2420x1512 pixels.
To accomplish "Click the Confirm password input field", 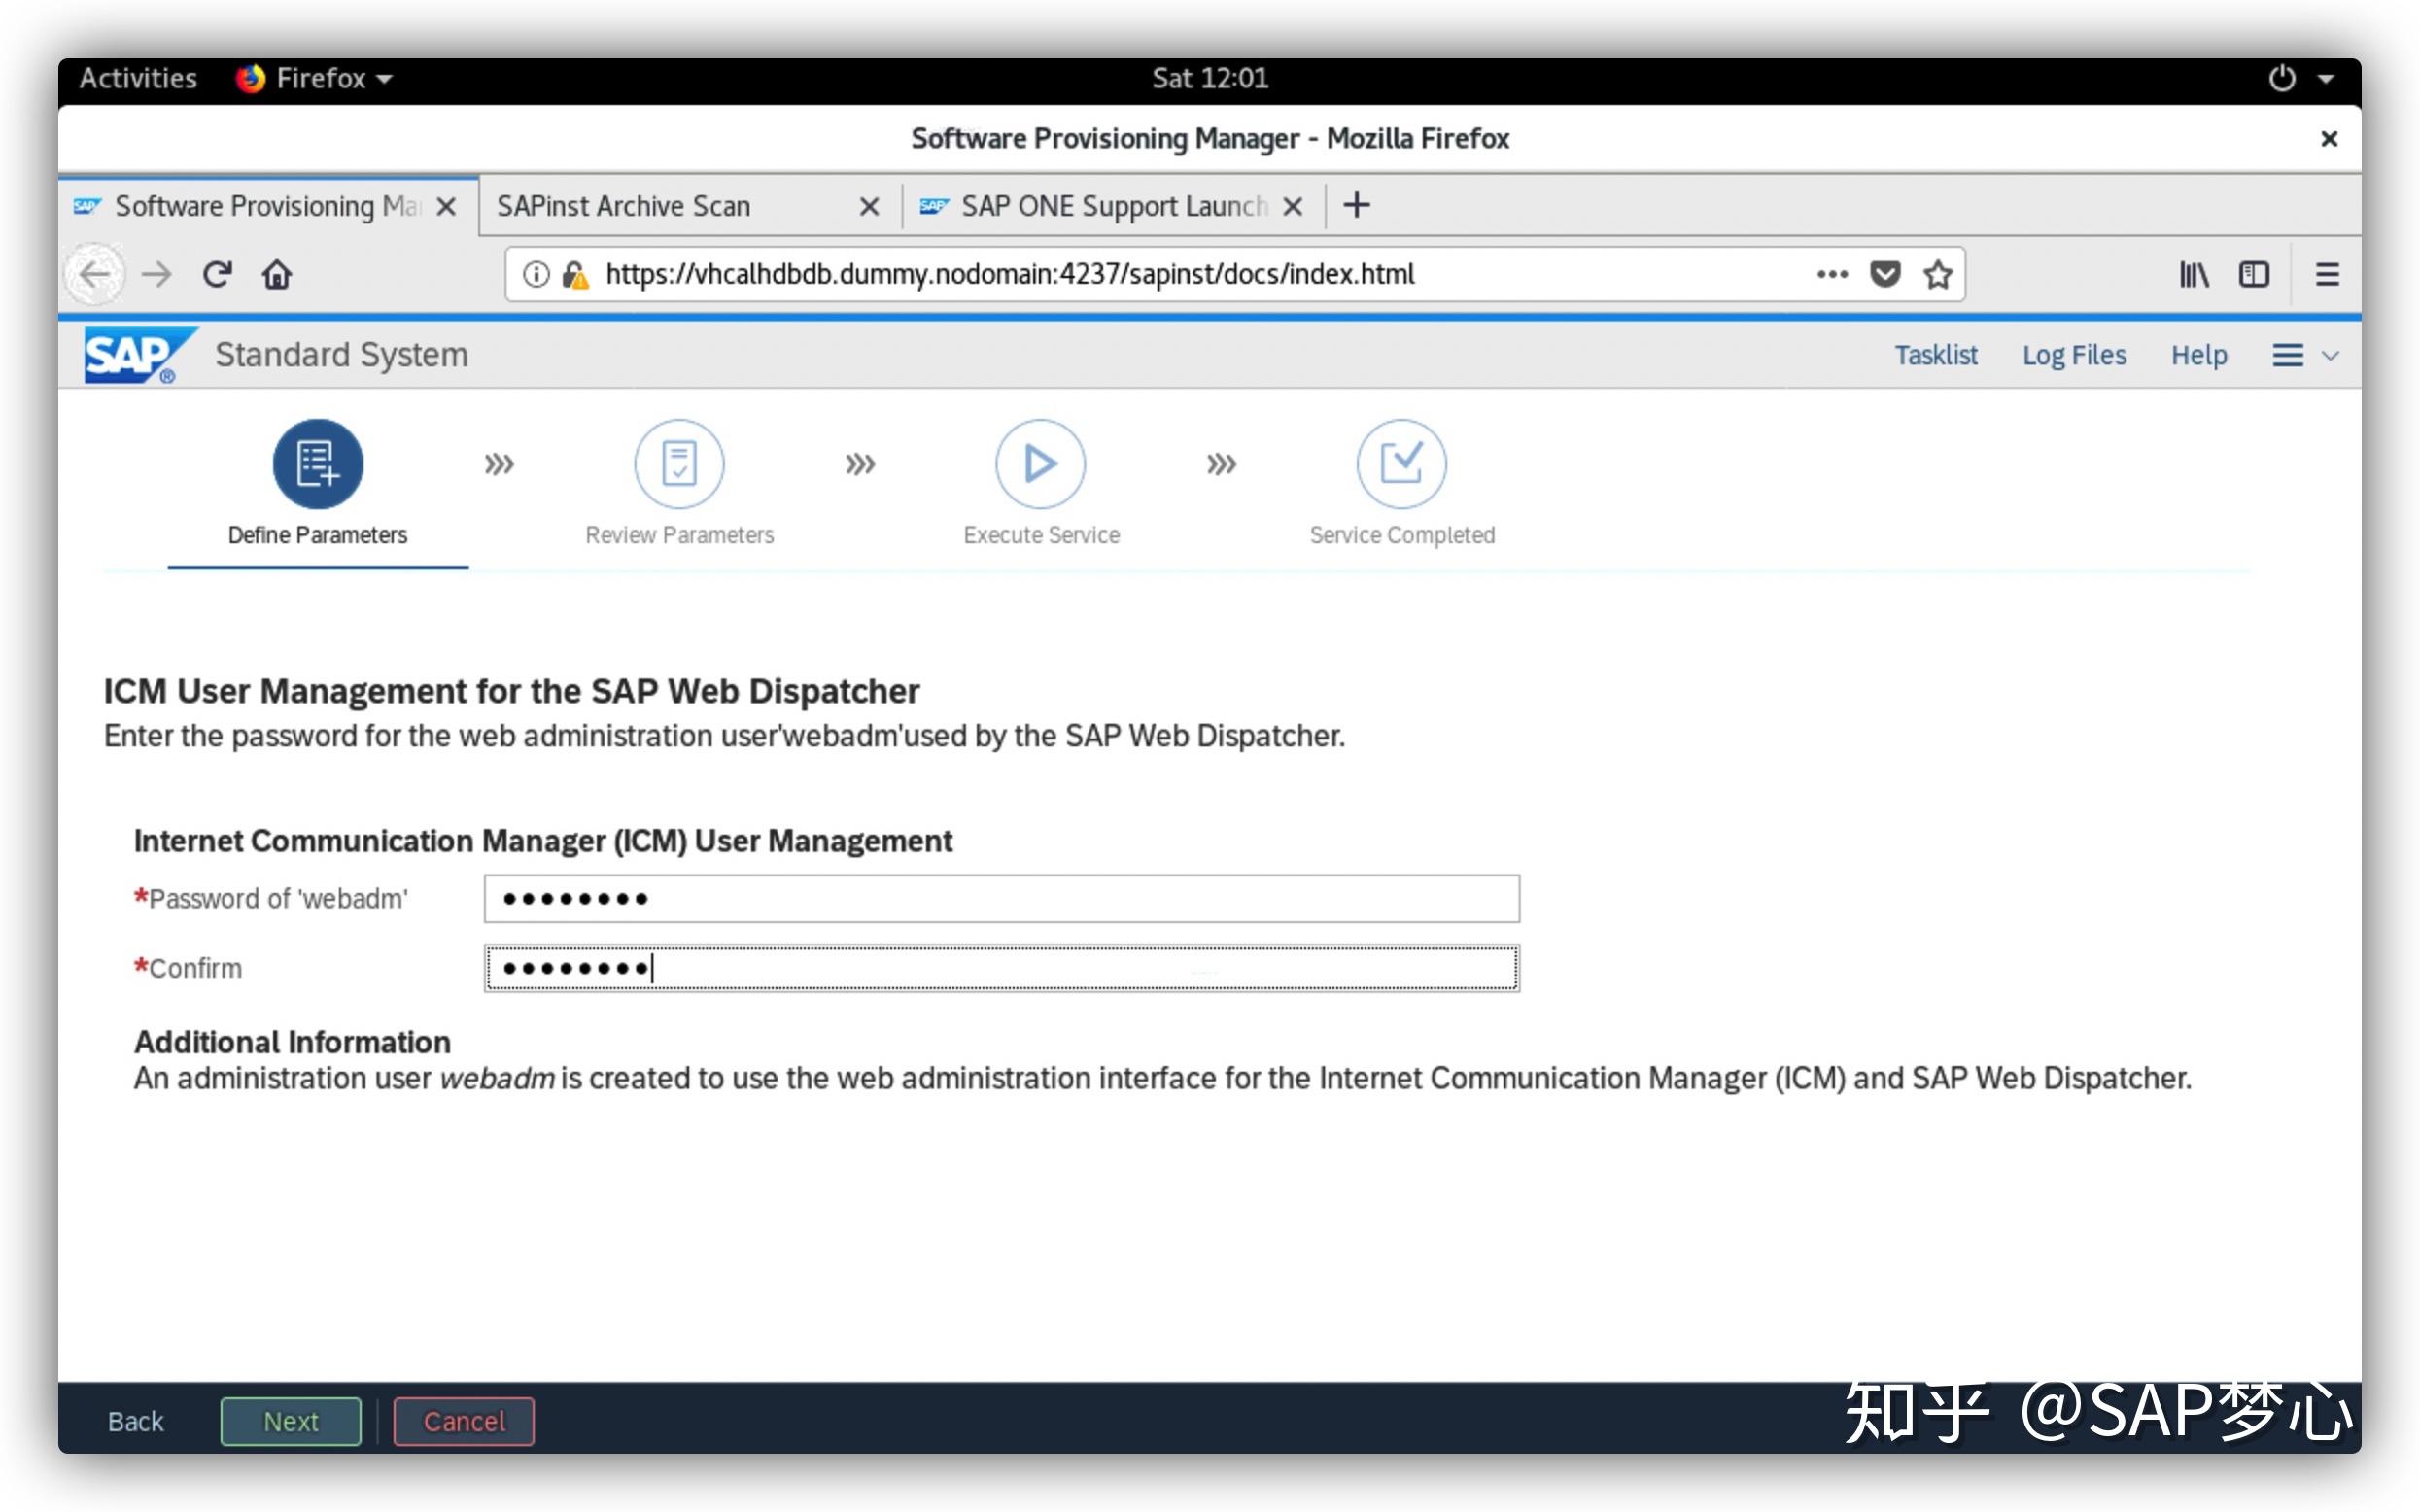I will (x=1002, y=967).
